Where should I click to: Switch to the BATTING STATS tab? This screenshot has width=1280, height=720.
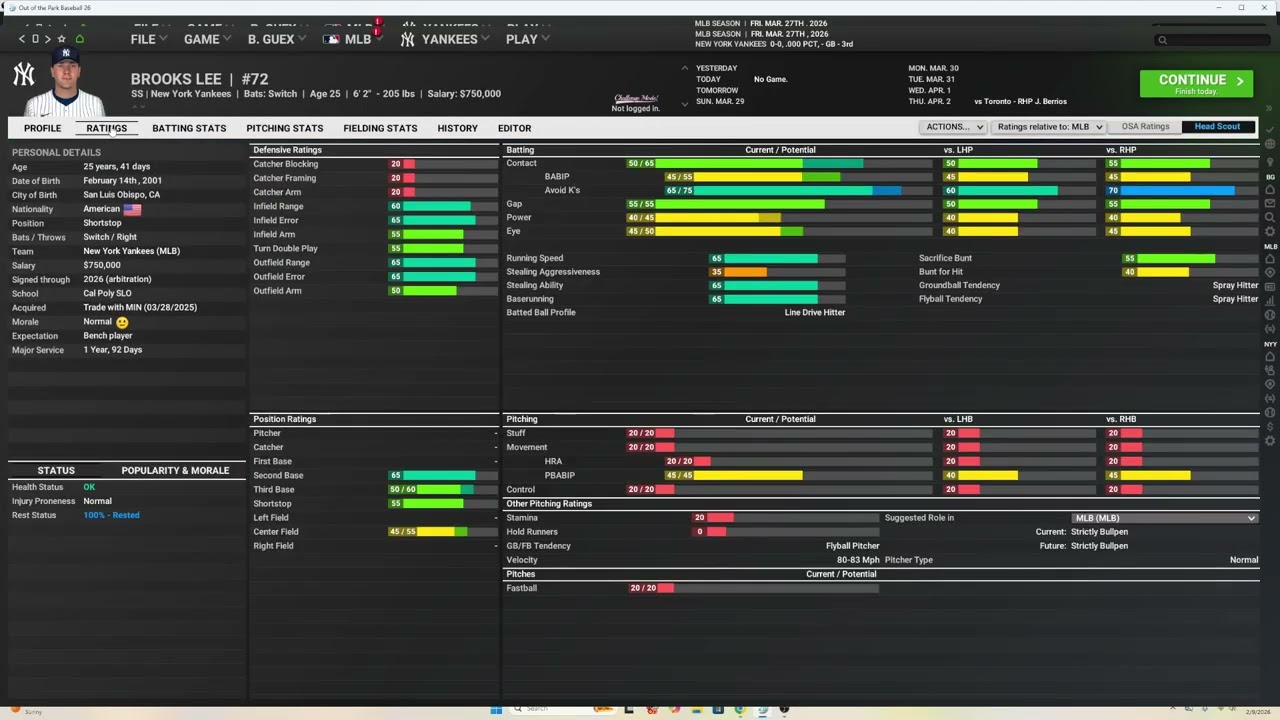pos(189,128)
